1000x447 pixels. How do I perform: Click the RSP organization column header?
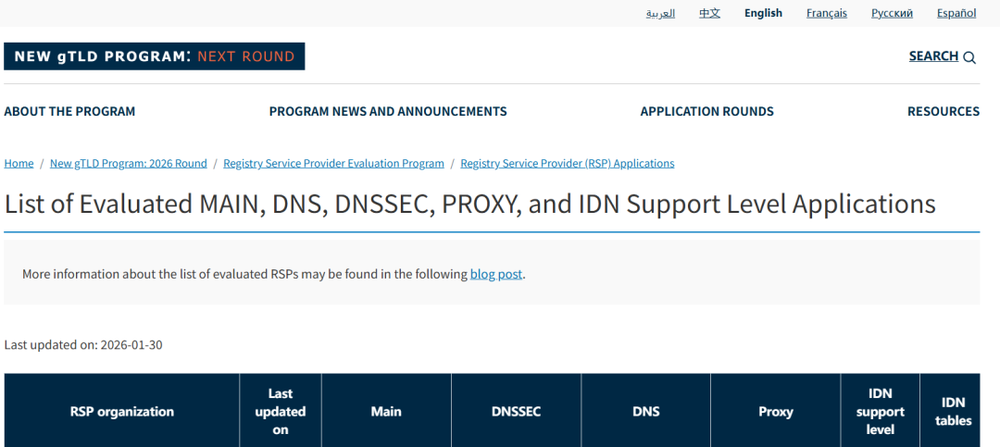click(x=122, y=411)
